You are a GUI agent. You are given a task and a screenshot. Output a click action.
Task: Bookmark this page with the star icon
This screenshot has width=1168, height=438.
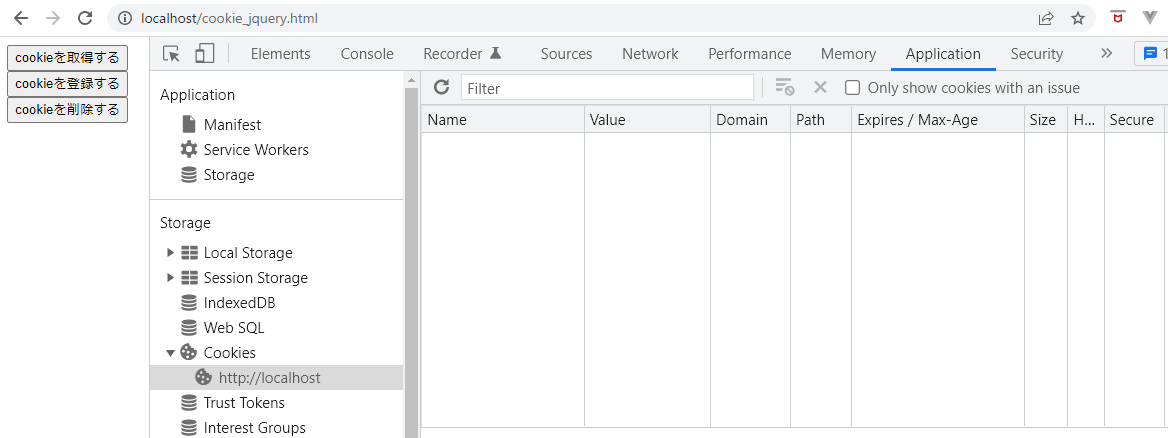1078,19
